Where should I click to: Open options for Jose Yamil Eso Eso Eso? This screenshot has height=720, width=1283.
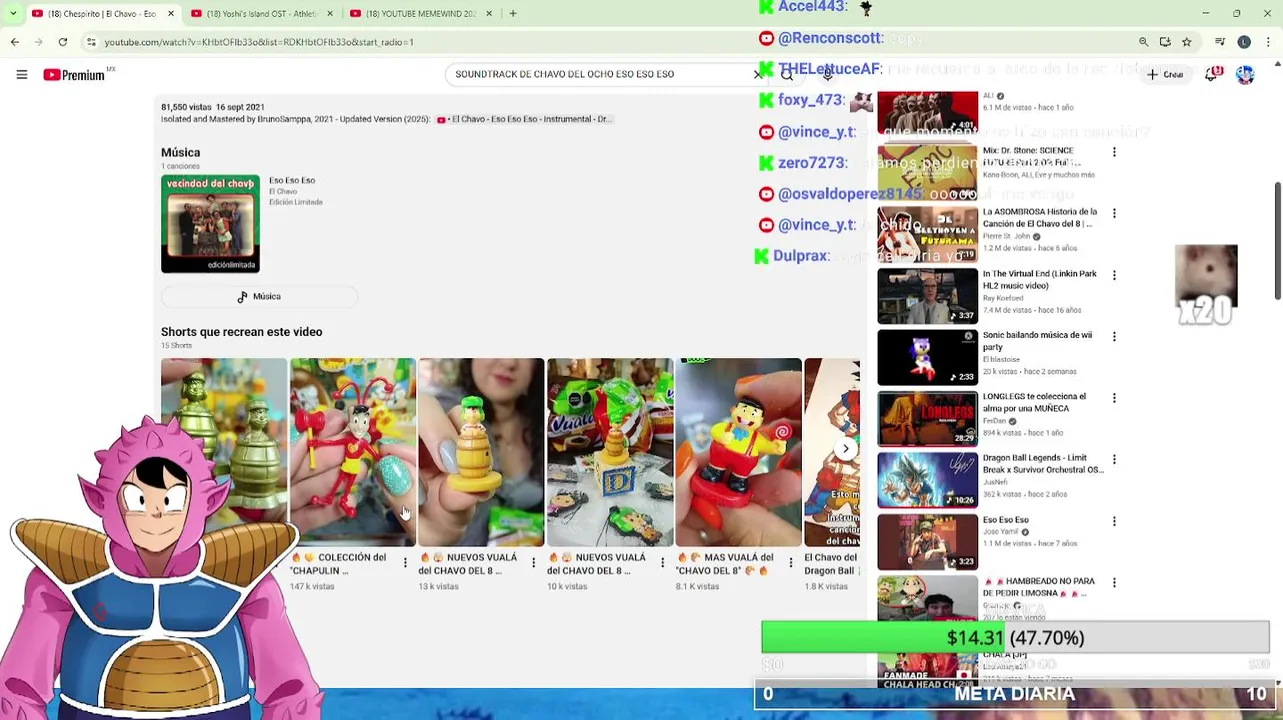point(1114,521)
